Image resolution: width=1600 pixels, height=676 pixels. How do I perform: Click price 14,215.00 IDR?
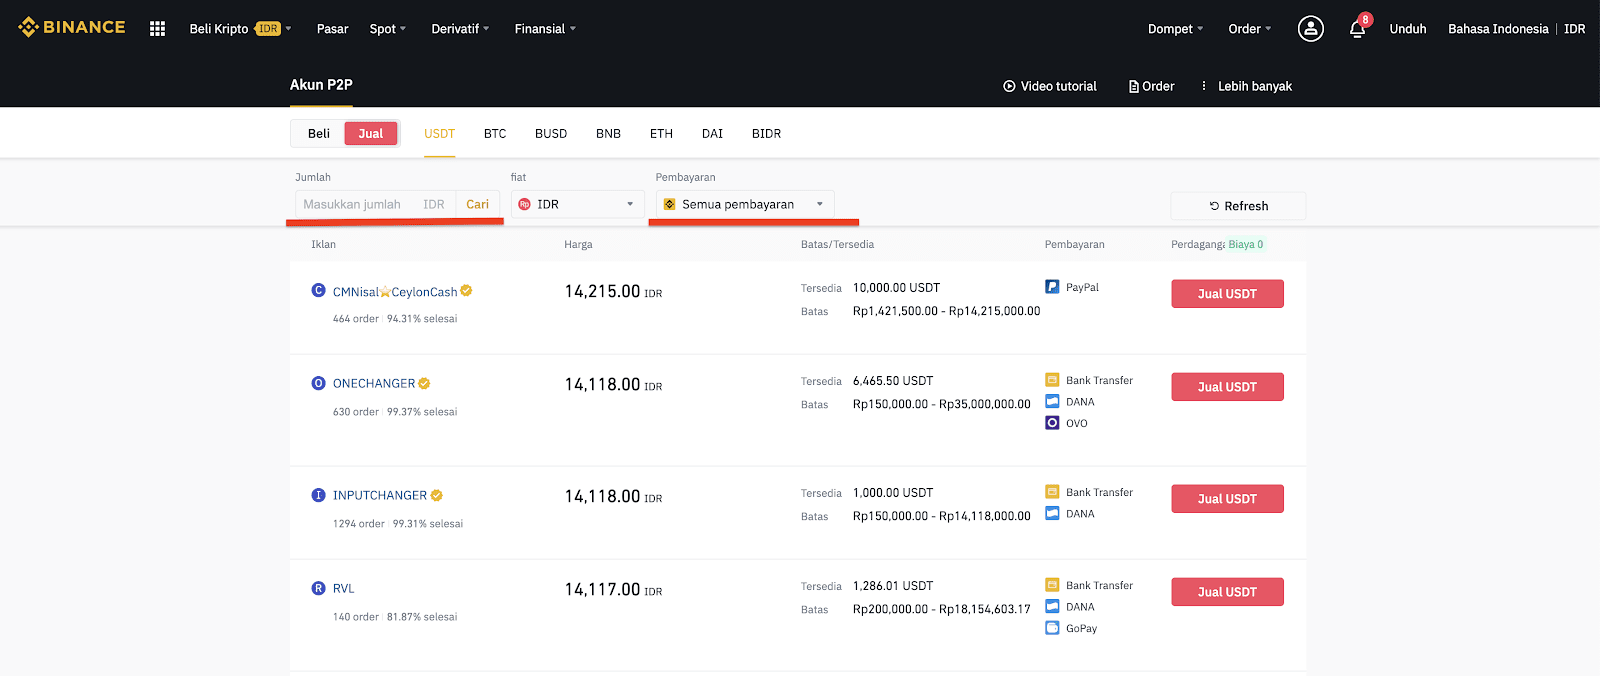coord(613,291)
